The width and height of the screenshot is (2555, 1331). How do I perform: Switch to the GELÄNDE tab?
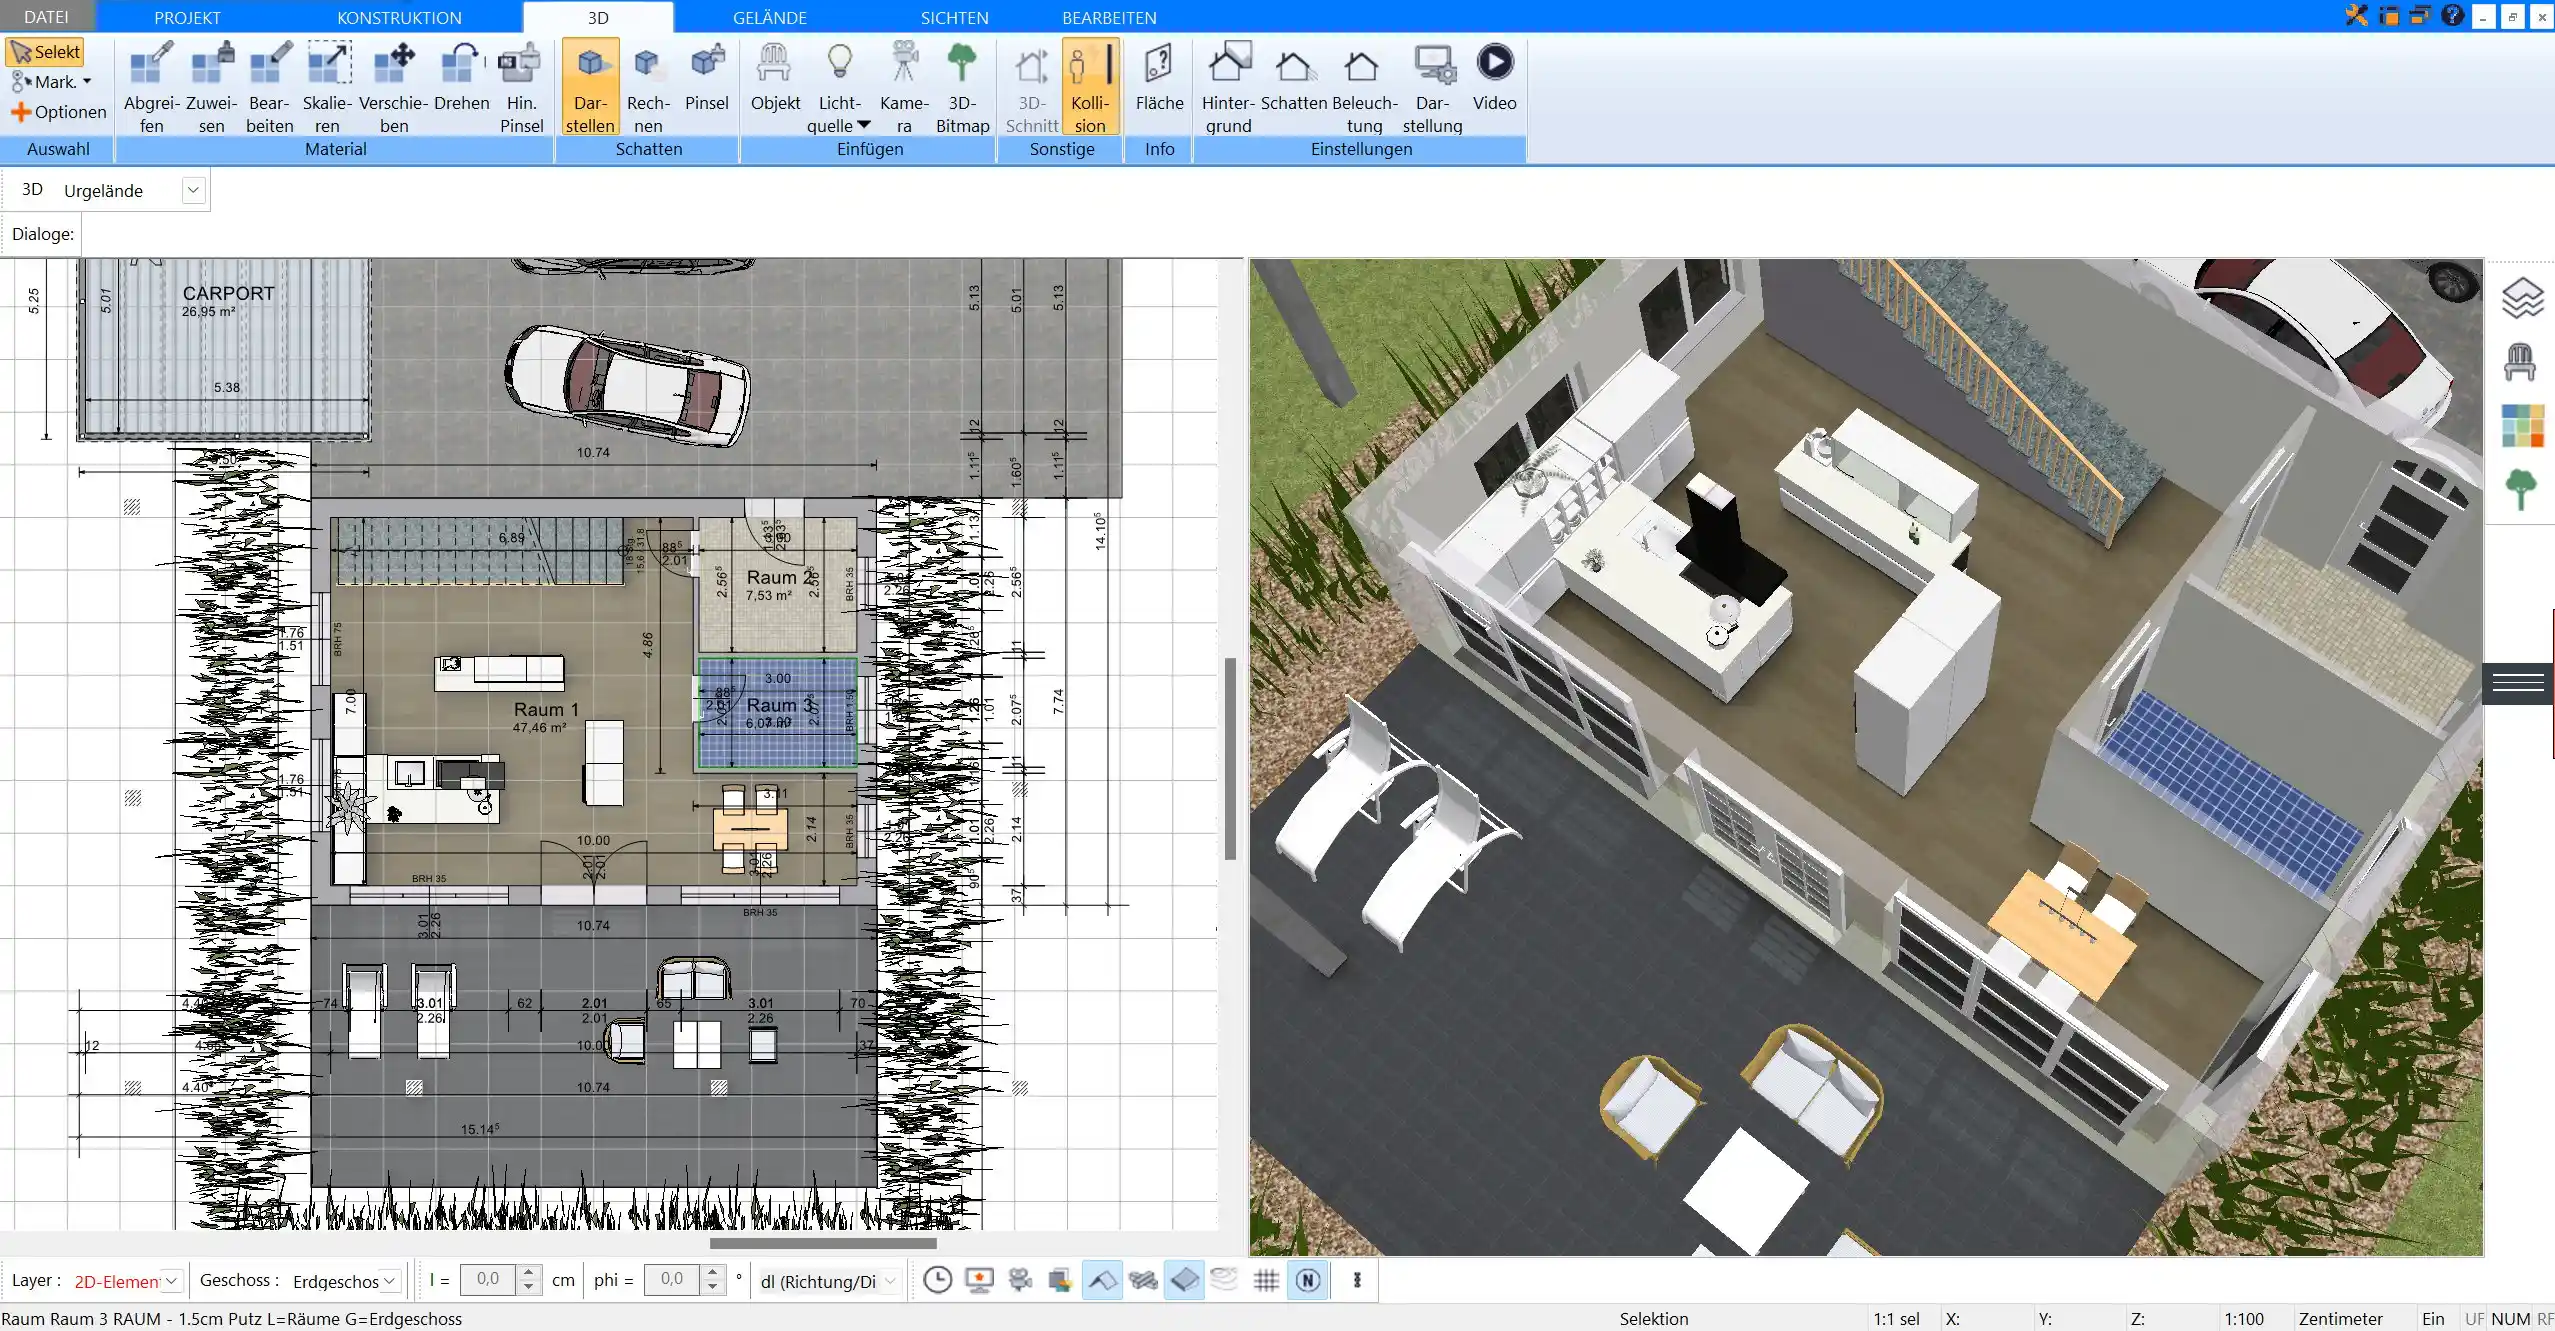(x=770, y=17)
